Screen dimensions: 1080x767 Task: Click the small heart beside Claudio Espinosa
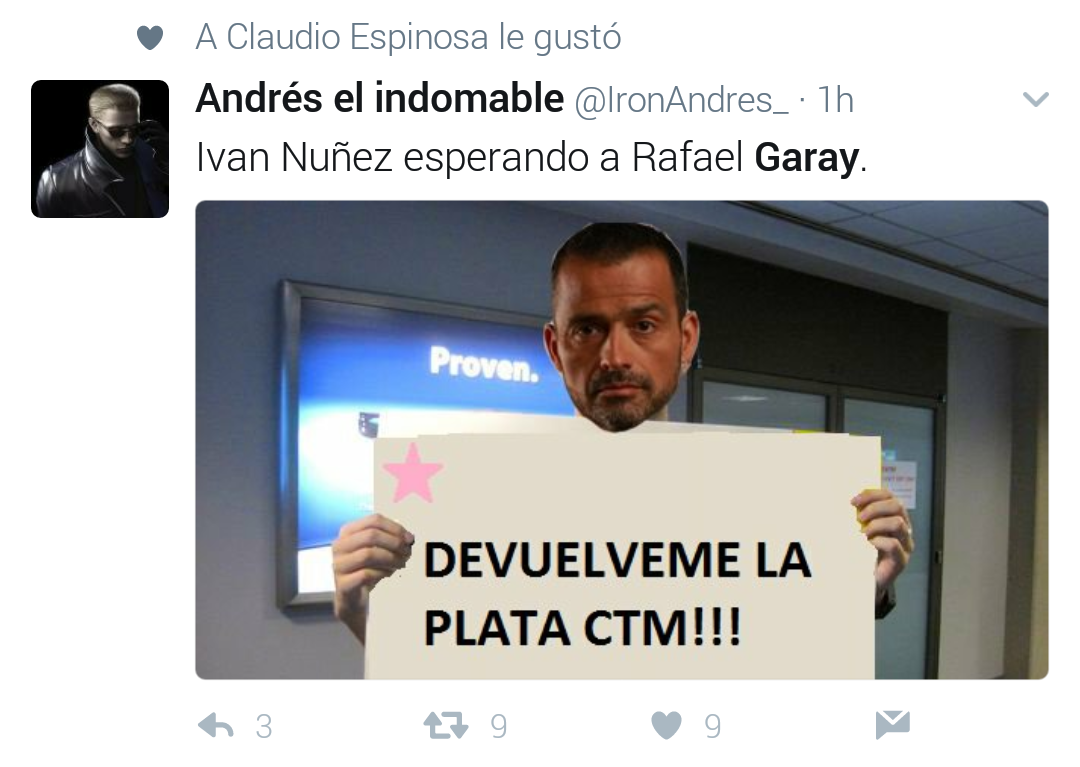149,37
